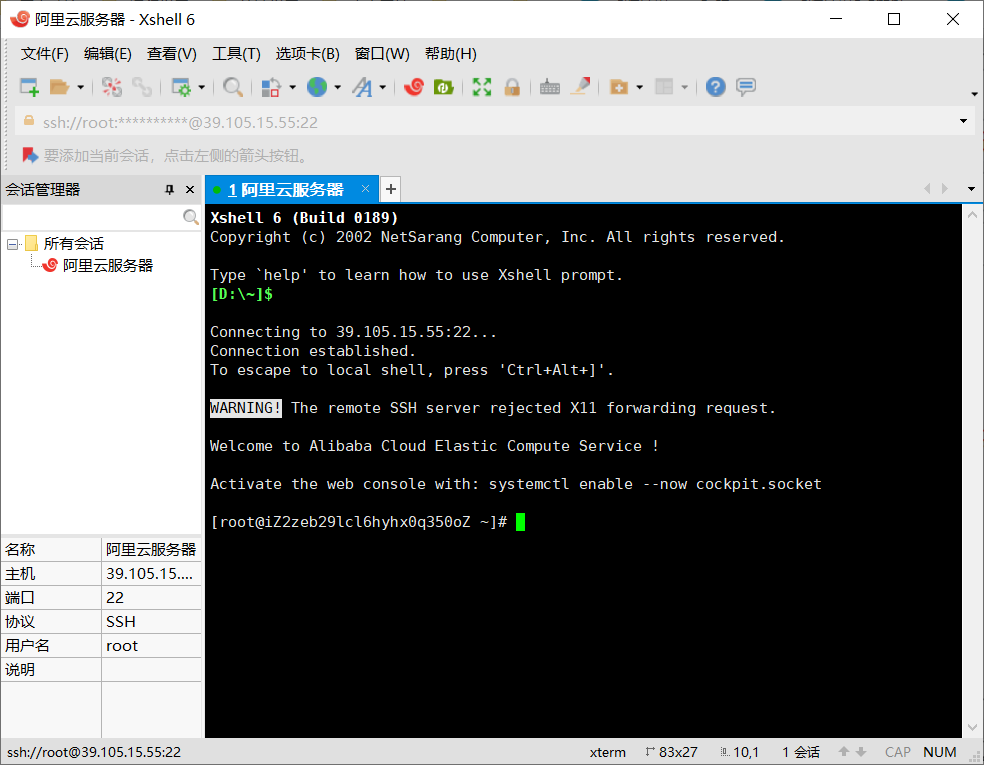The image size is (984, 765).
Task: Click the keyboard key-mapping icon
Action: (550, 87)
